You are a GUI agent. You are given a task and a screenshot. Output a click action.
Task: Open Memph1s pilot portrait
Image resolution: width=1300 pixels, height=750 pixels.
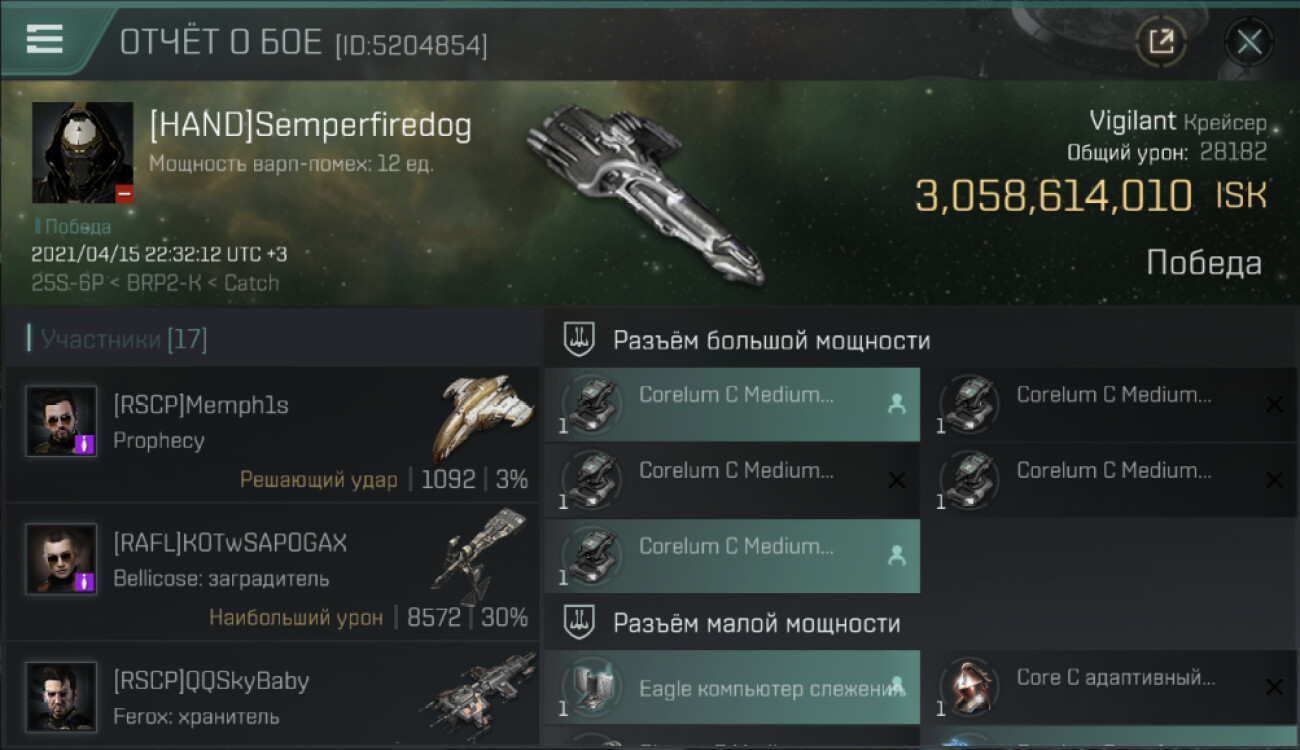[61, 421]
